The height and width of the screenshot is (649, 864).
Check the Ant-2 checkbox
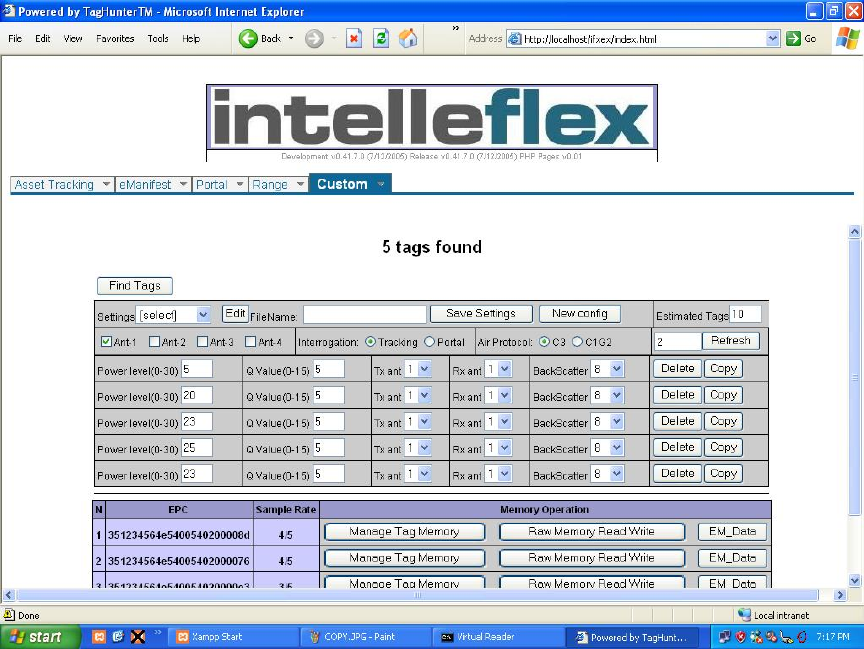click(154, 342)
